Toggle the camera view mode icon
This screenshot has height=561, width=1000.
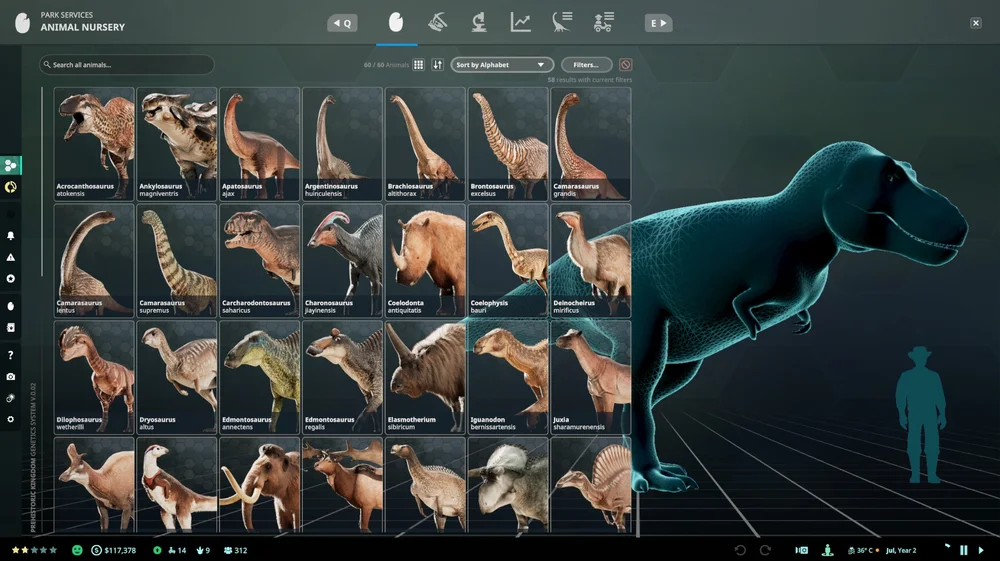coord(802,550)
